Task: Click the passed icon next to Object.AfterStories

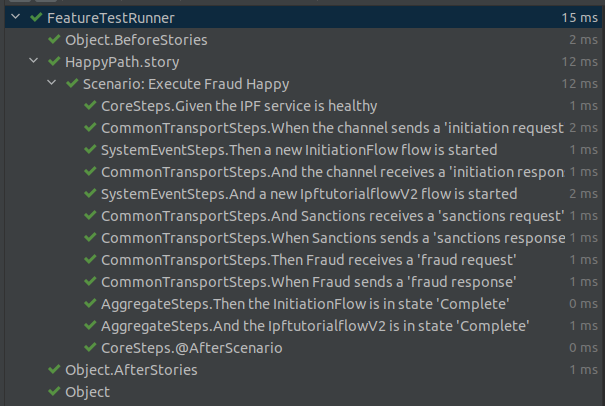Action: click(x=54, y=370)
